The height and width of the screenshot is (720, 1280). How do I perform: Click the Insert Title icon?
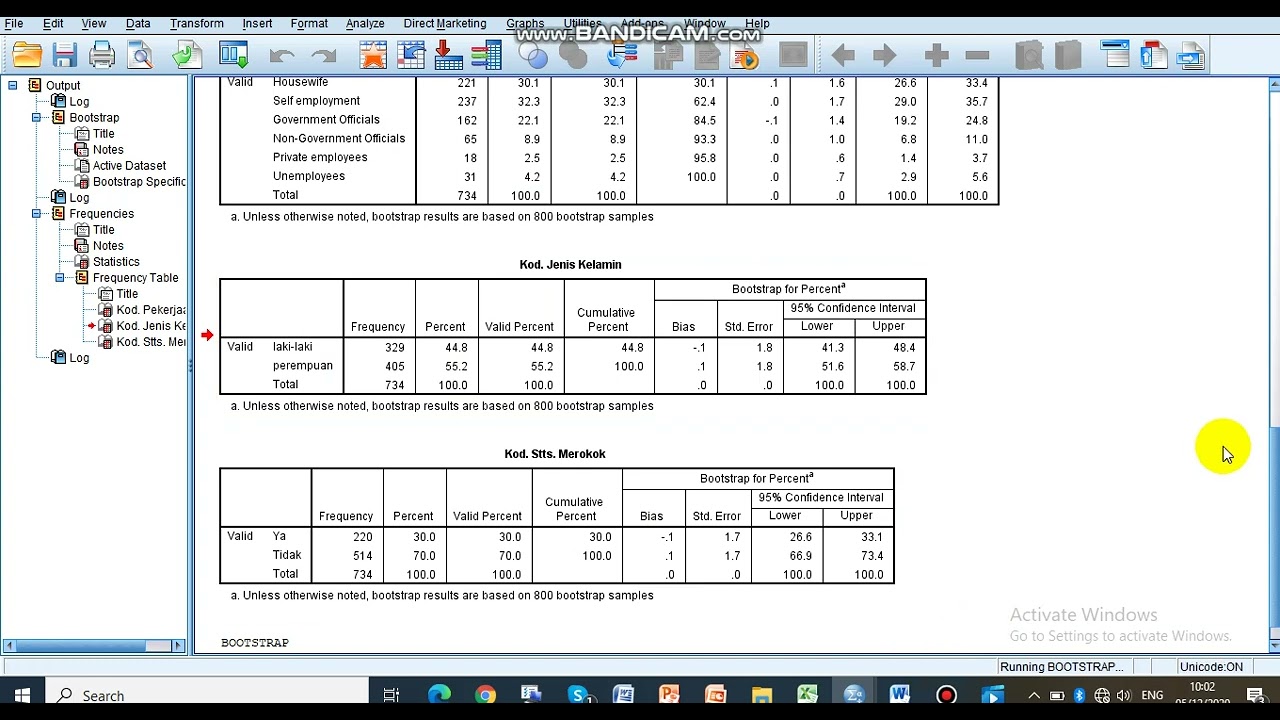coord(1153,55)
